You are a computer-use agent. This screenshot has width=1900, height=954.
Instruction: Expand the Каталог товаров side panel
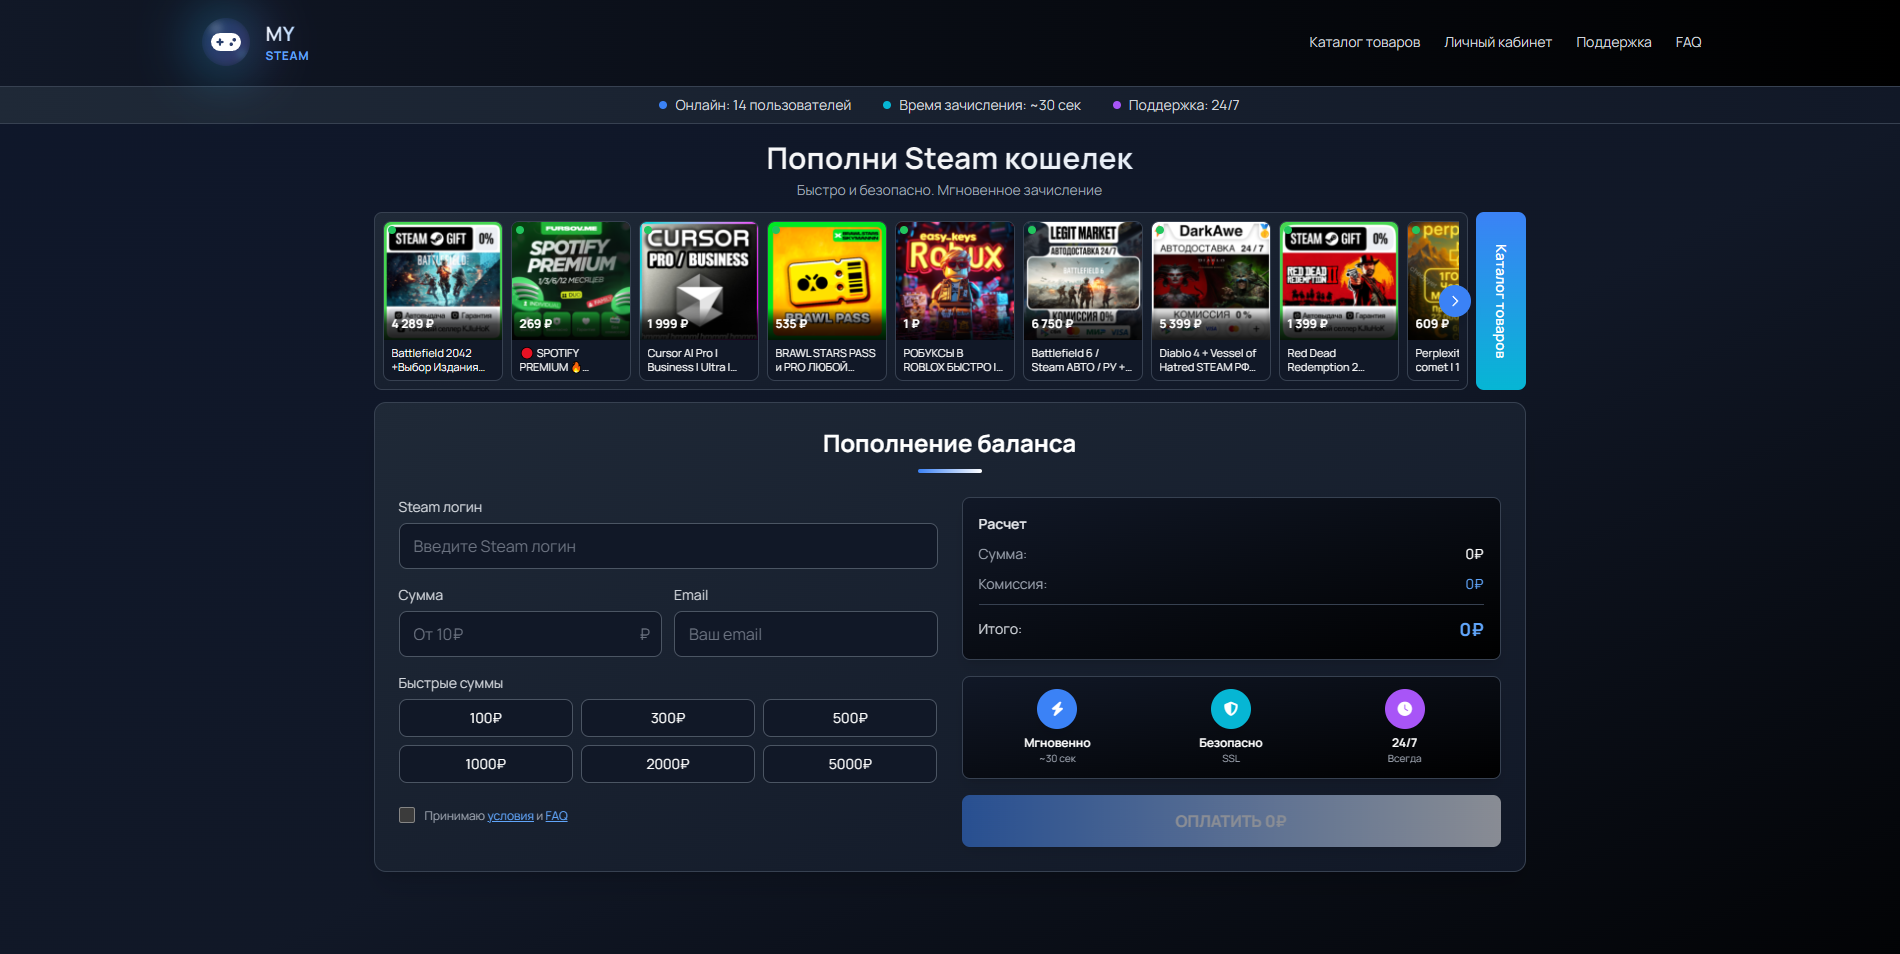(1499, 301)
